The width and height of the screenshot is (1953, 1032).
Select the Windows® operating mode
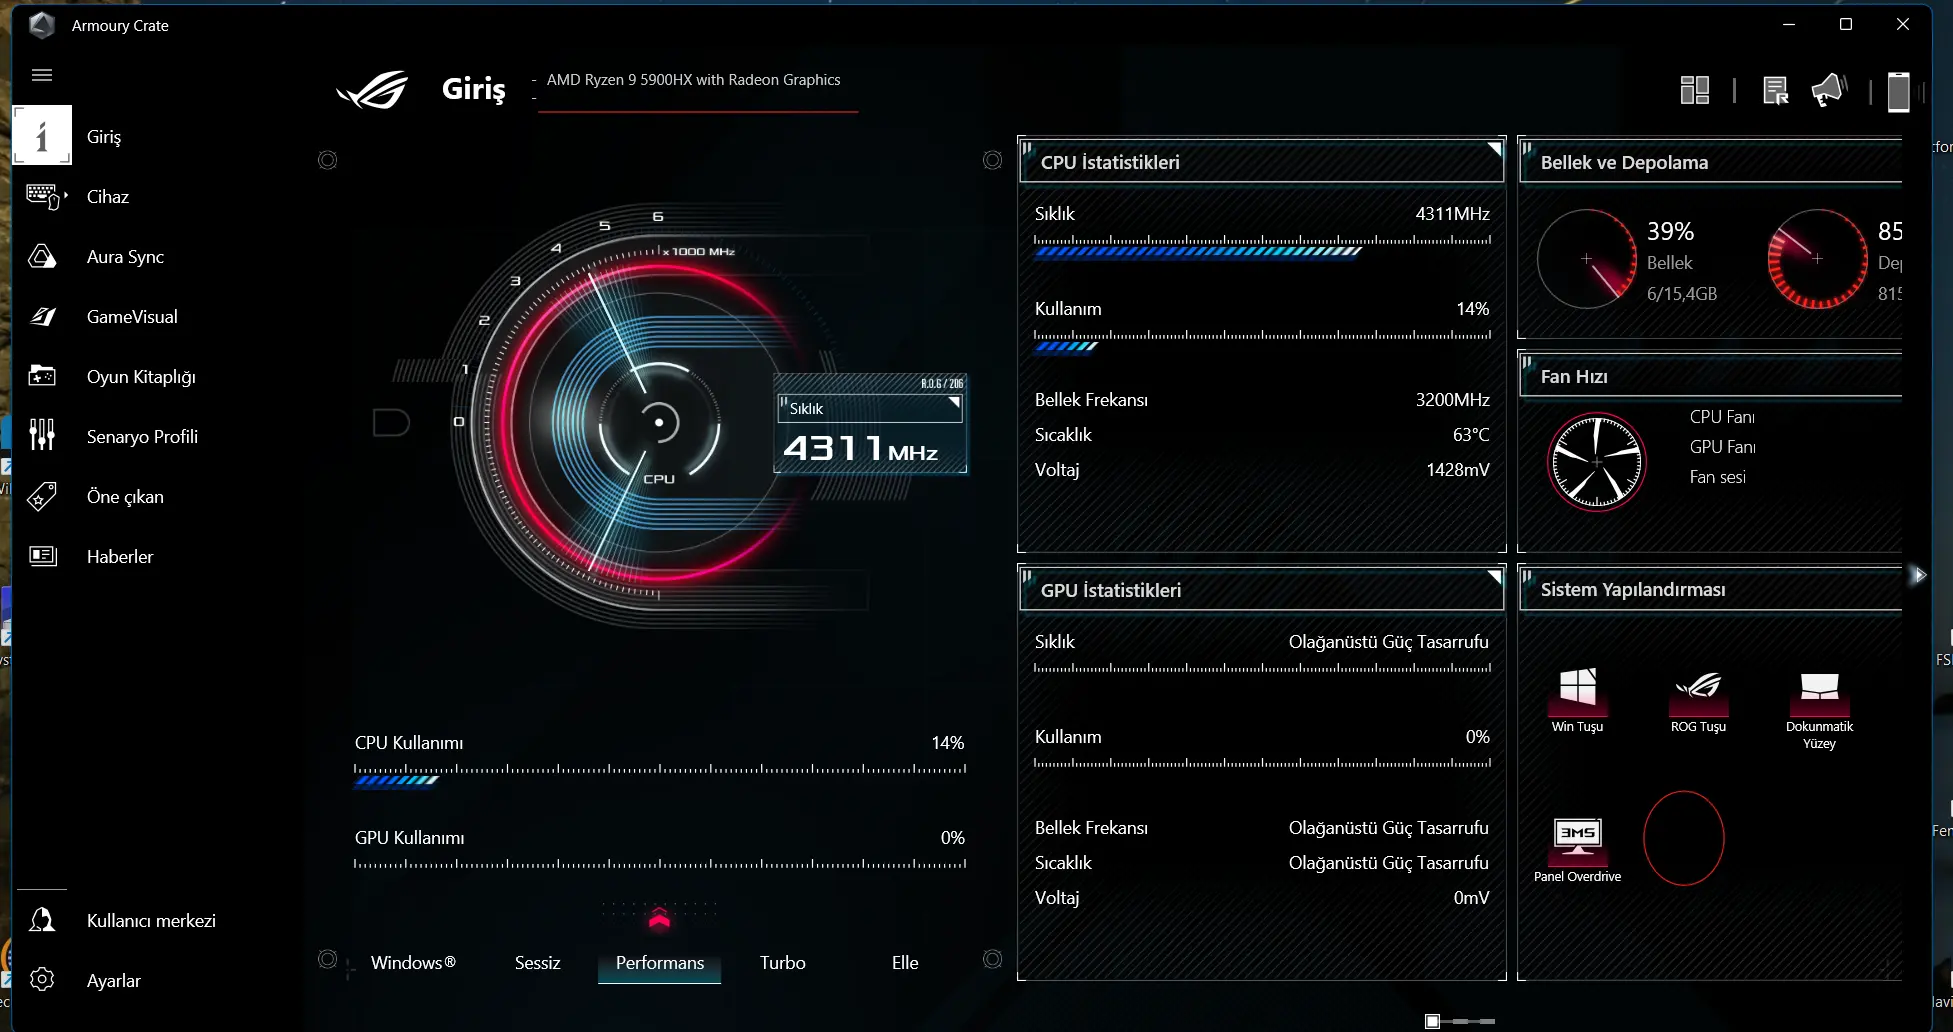point(413,962)
